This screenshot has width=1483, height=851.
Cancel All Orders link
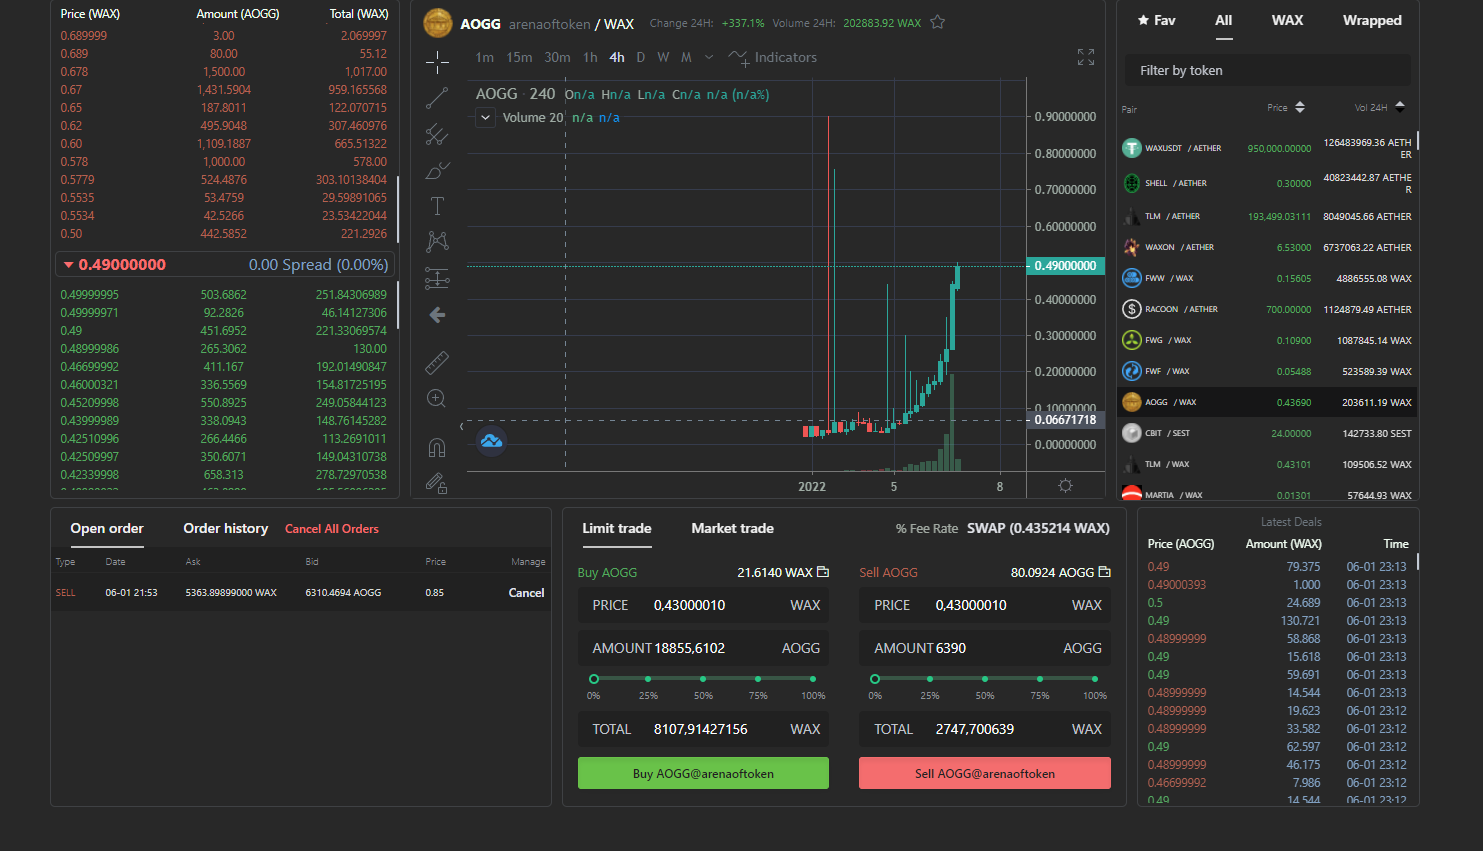tap(332, 529)
